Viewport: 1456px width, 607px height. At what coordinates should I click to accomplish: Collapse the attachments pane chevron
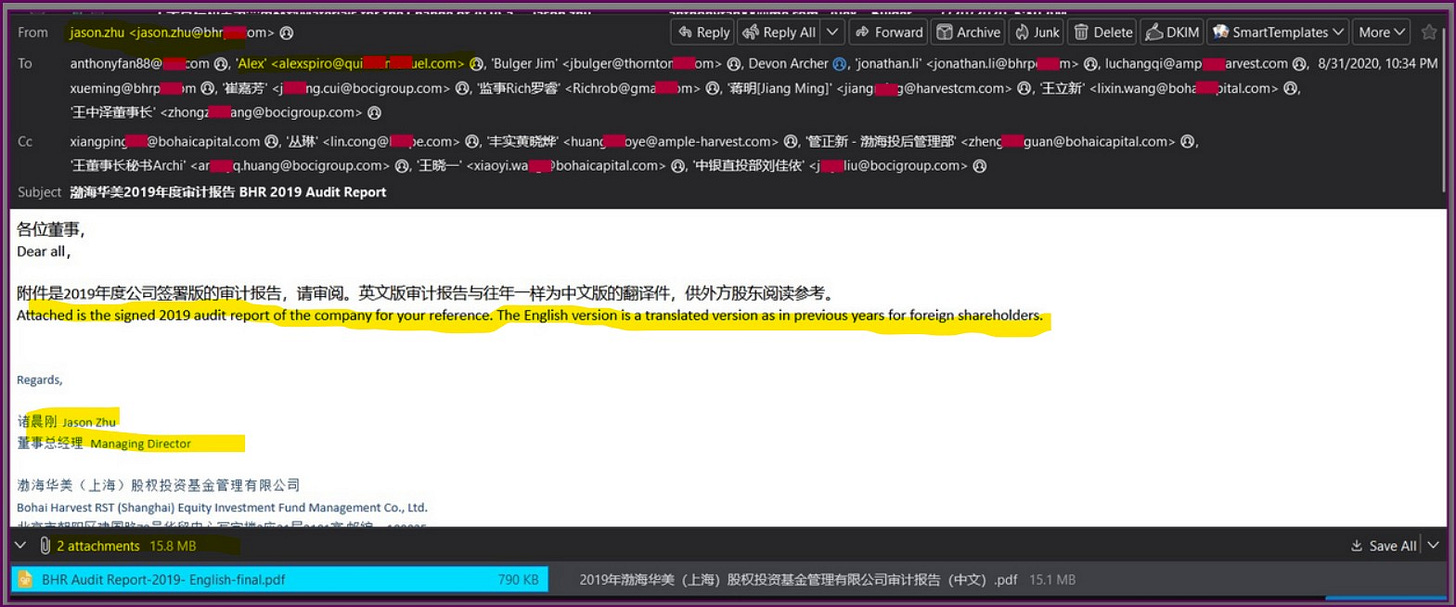click(21, 546)
